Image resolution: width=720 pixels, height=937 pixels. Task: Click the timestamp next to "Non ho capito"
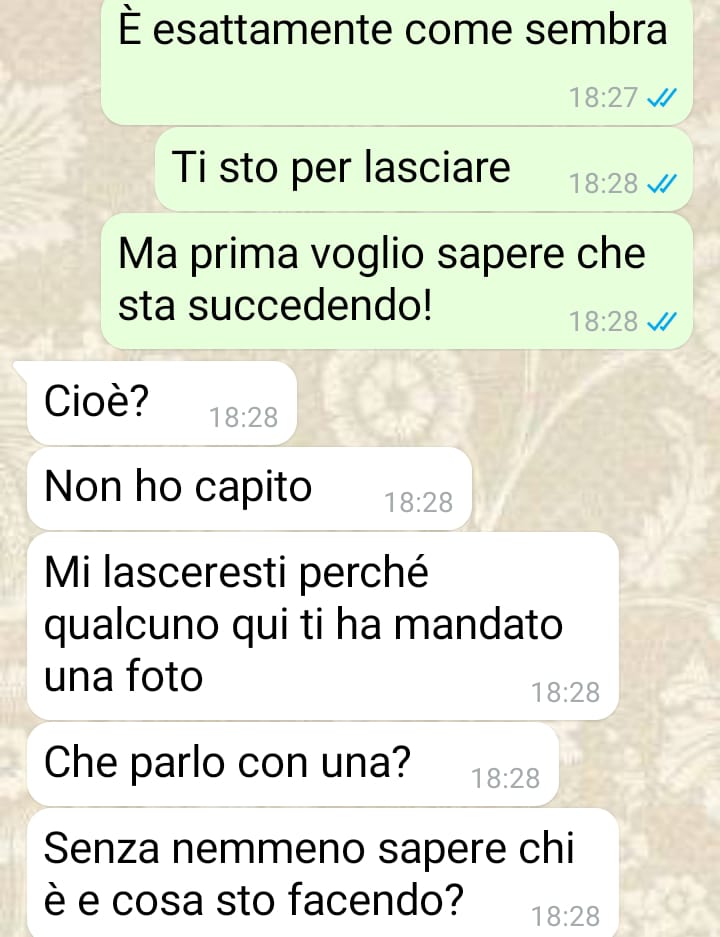tap(418, 503)
